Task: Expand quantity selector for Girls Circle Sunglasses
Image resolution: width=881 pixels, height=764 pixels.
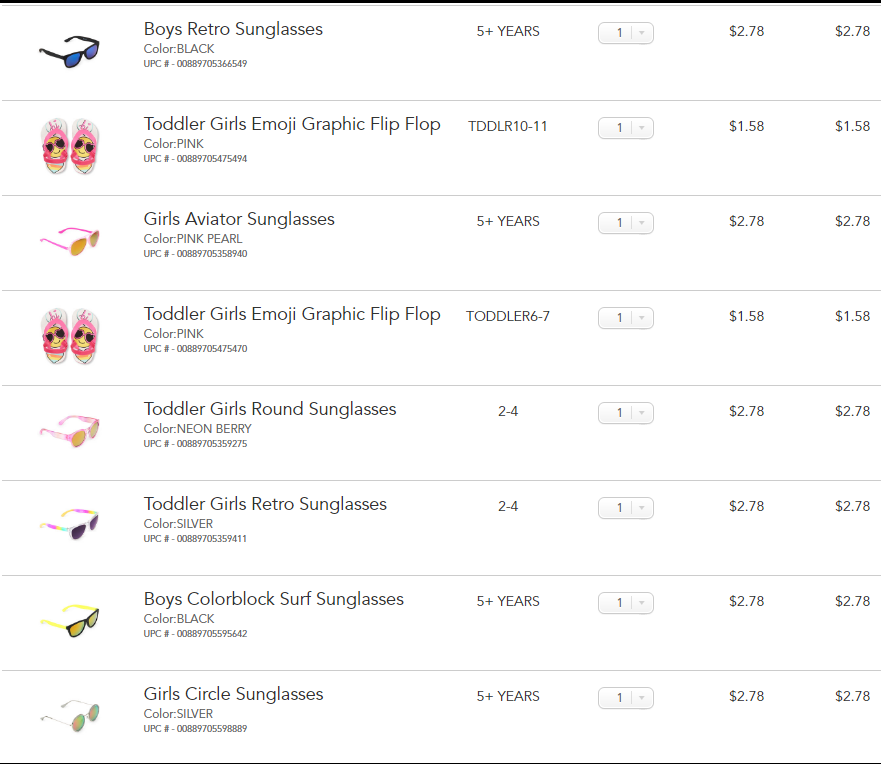Action: point(626,698)
